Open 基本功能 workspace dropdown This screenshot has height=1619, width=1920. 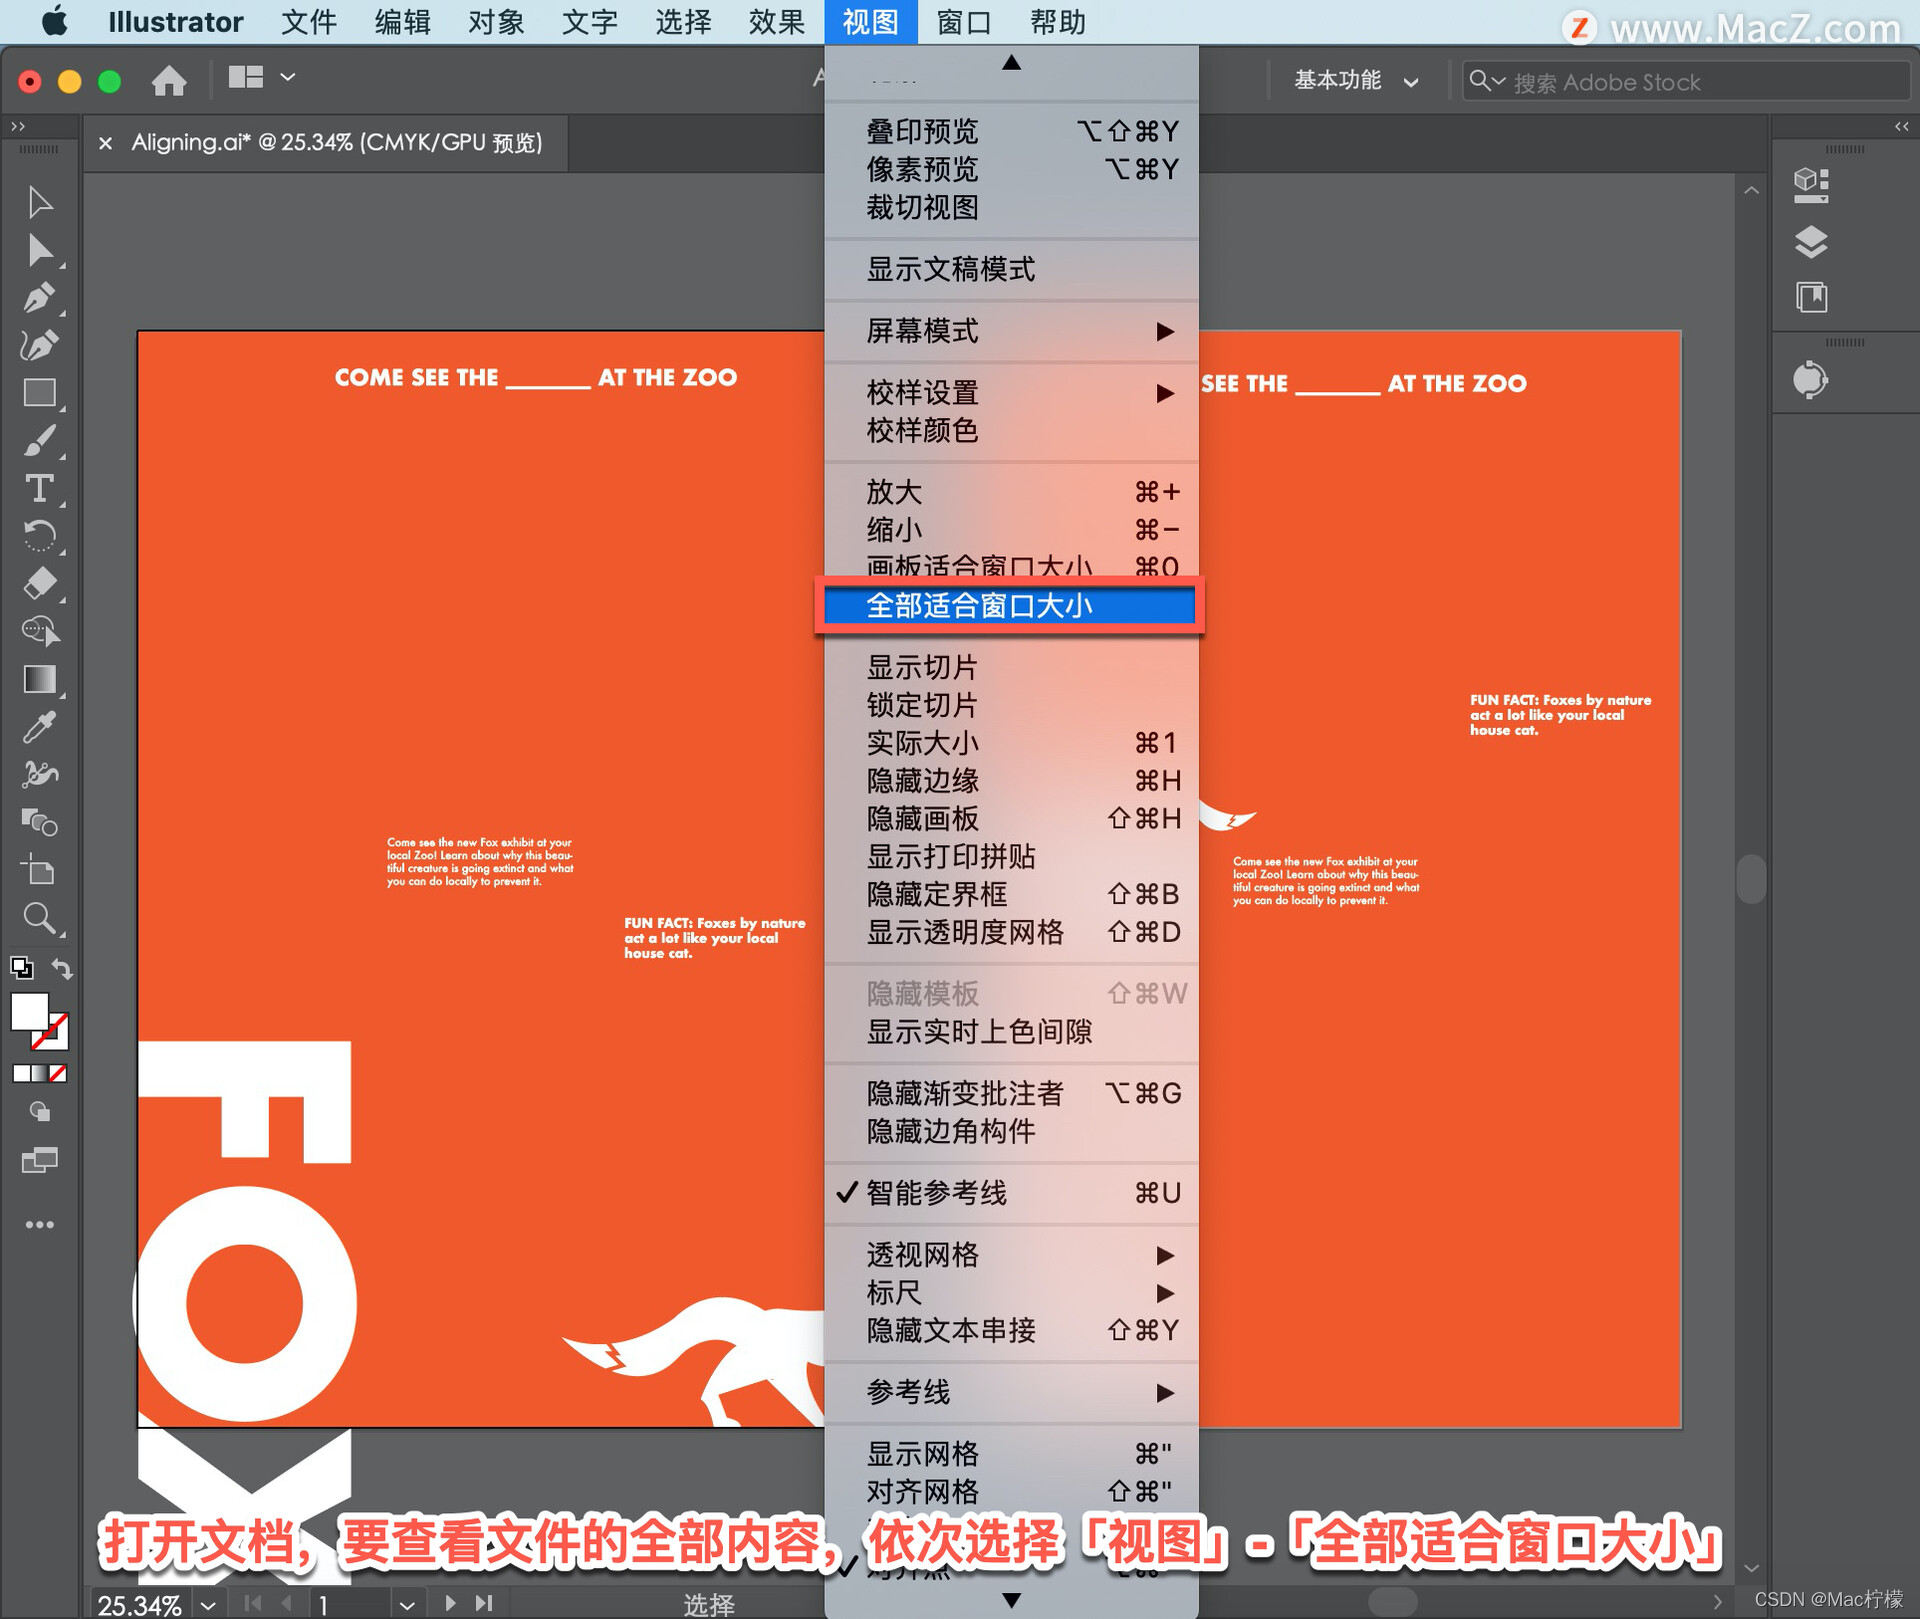[x=1355, y=81]
